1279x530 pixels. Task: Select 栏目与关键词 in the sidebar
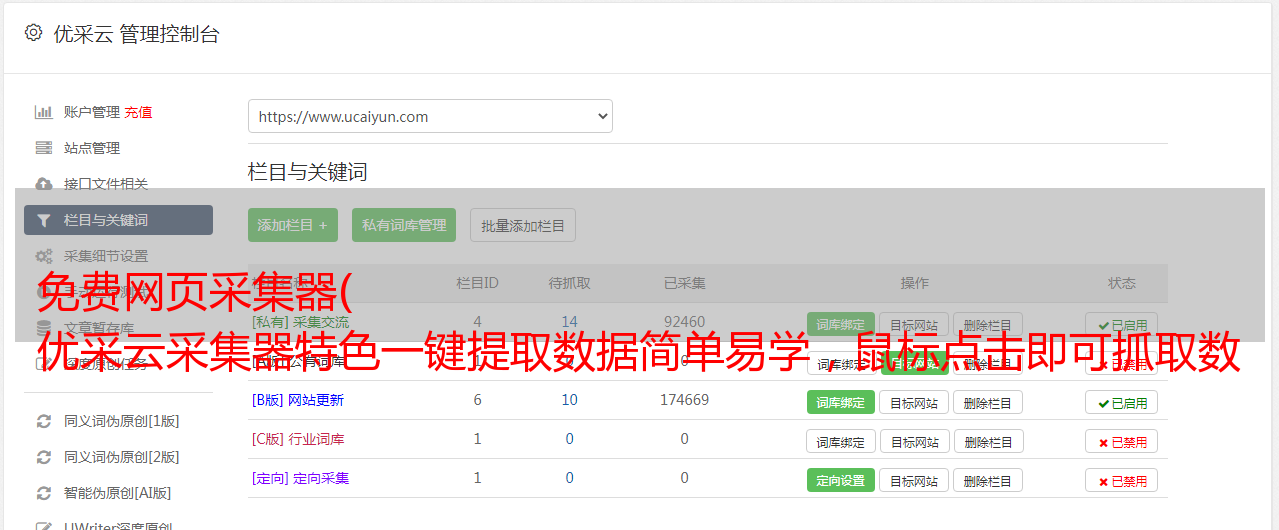coord(118,220)
